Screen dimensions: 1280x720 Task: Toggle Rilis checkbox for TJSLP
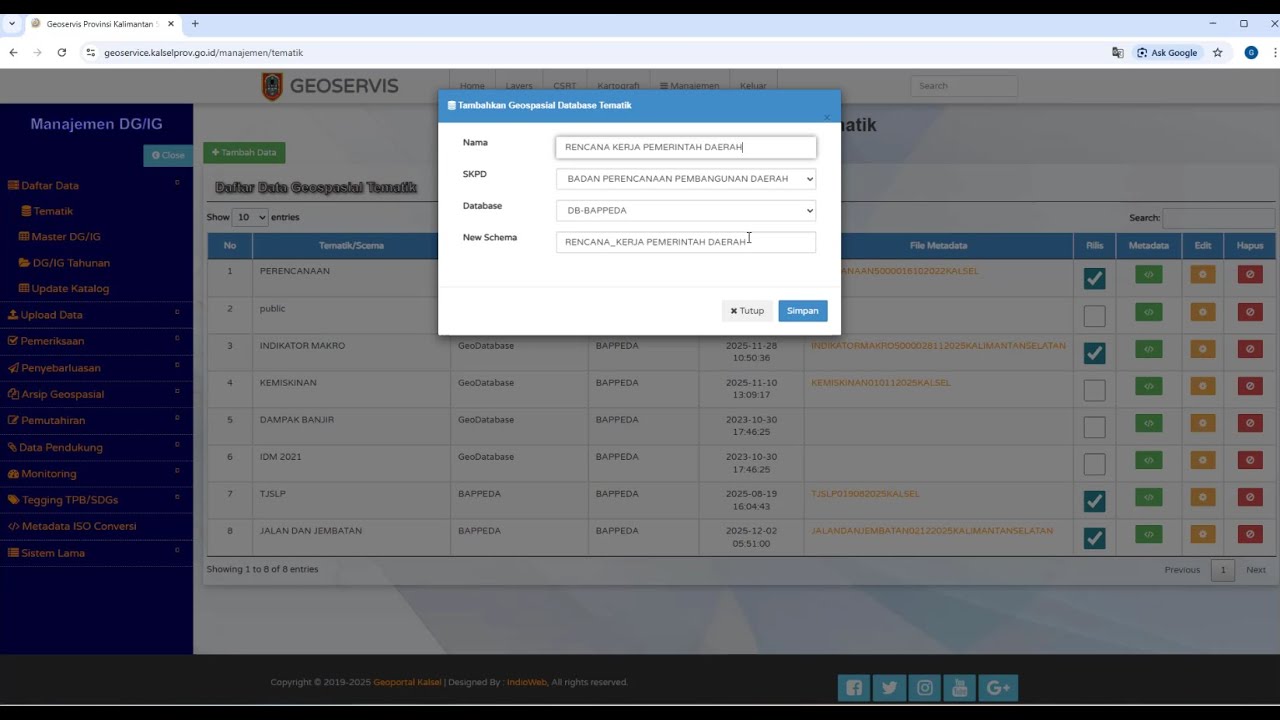click(1094, 501)
